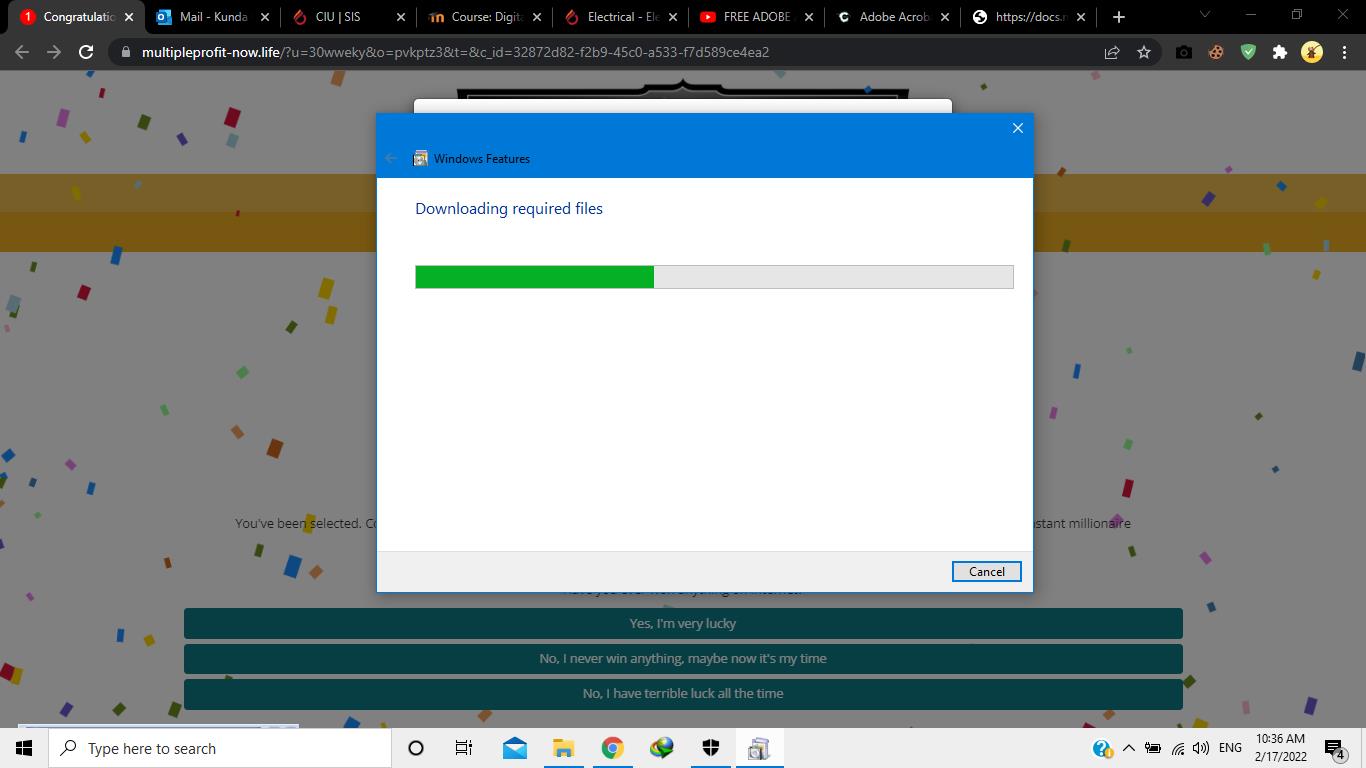Click the cookie extension icon
This screenshot has height=768, width=1366.
(x=1216, y=52)
